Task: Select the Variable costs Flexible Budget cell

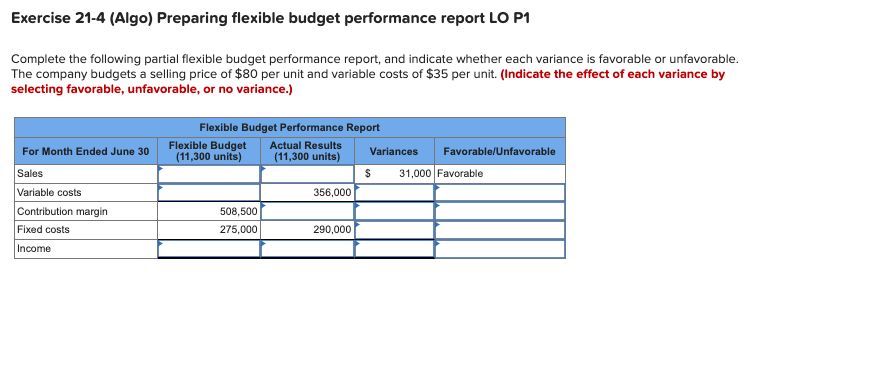Action: 209,192
